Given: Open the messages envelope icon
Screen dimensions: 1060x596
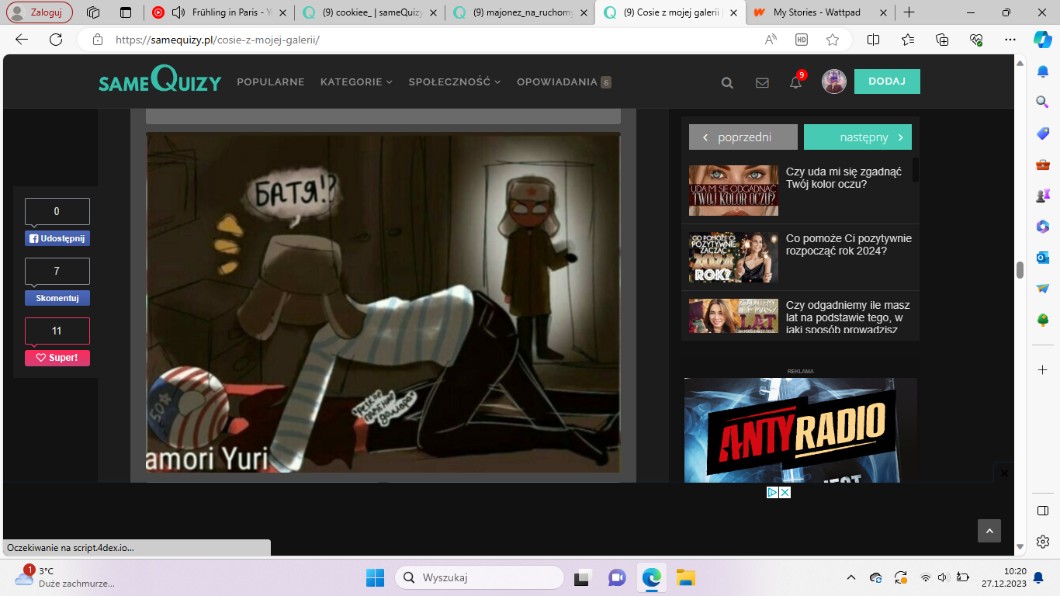Looking at the screenshot, I should (762, 83).
